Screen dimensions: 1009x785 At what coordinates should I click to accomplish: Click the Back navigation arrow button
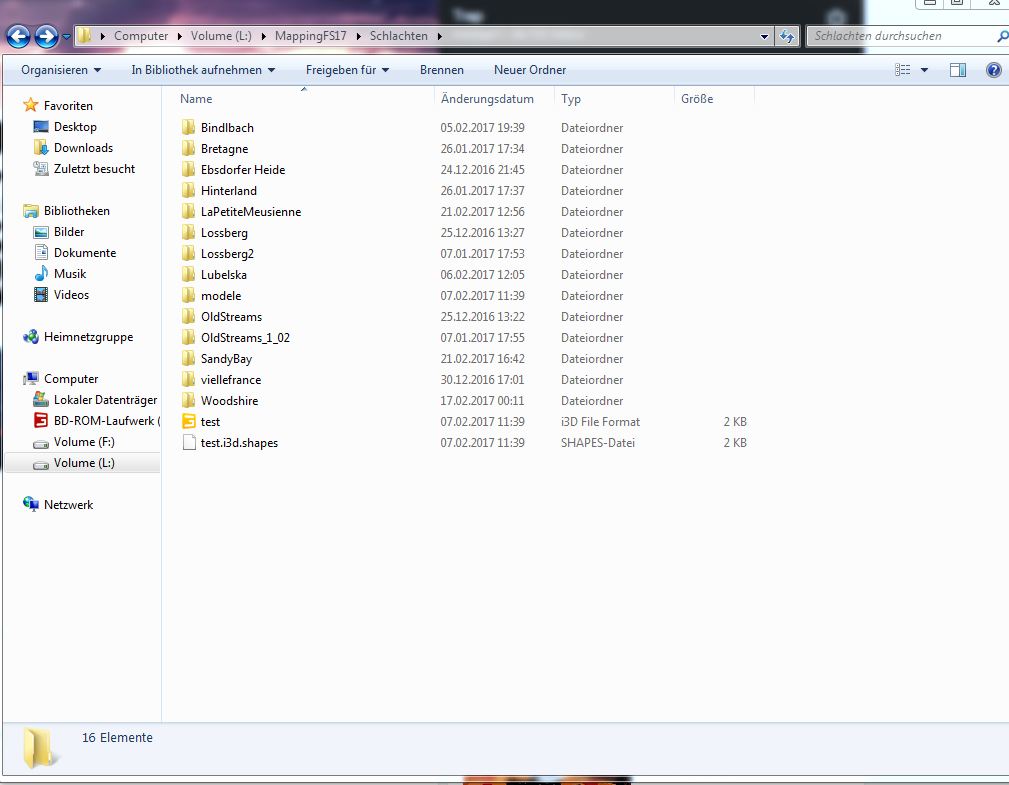[18, 37]
